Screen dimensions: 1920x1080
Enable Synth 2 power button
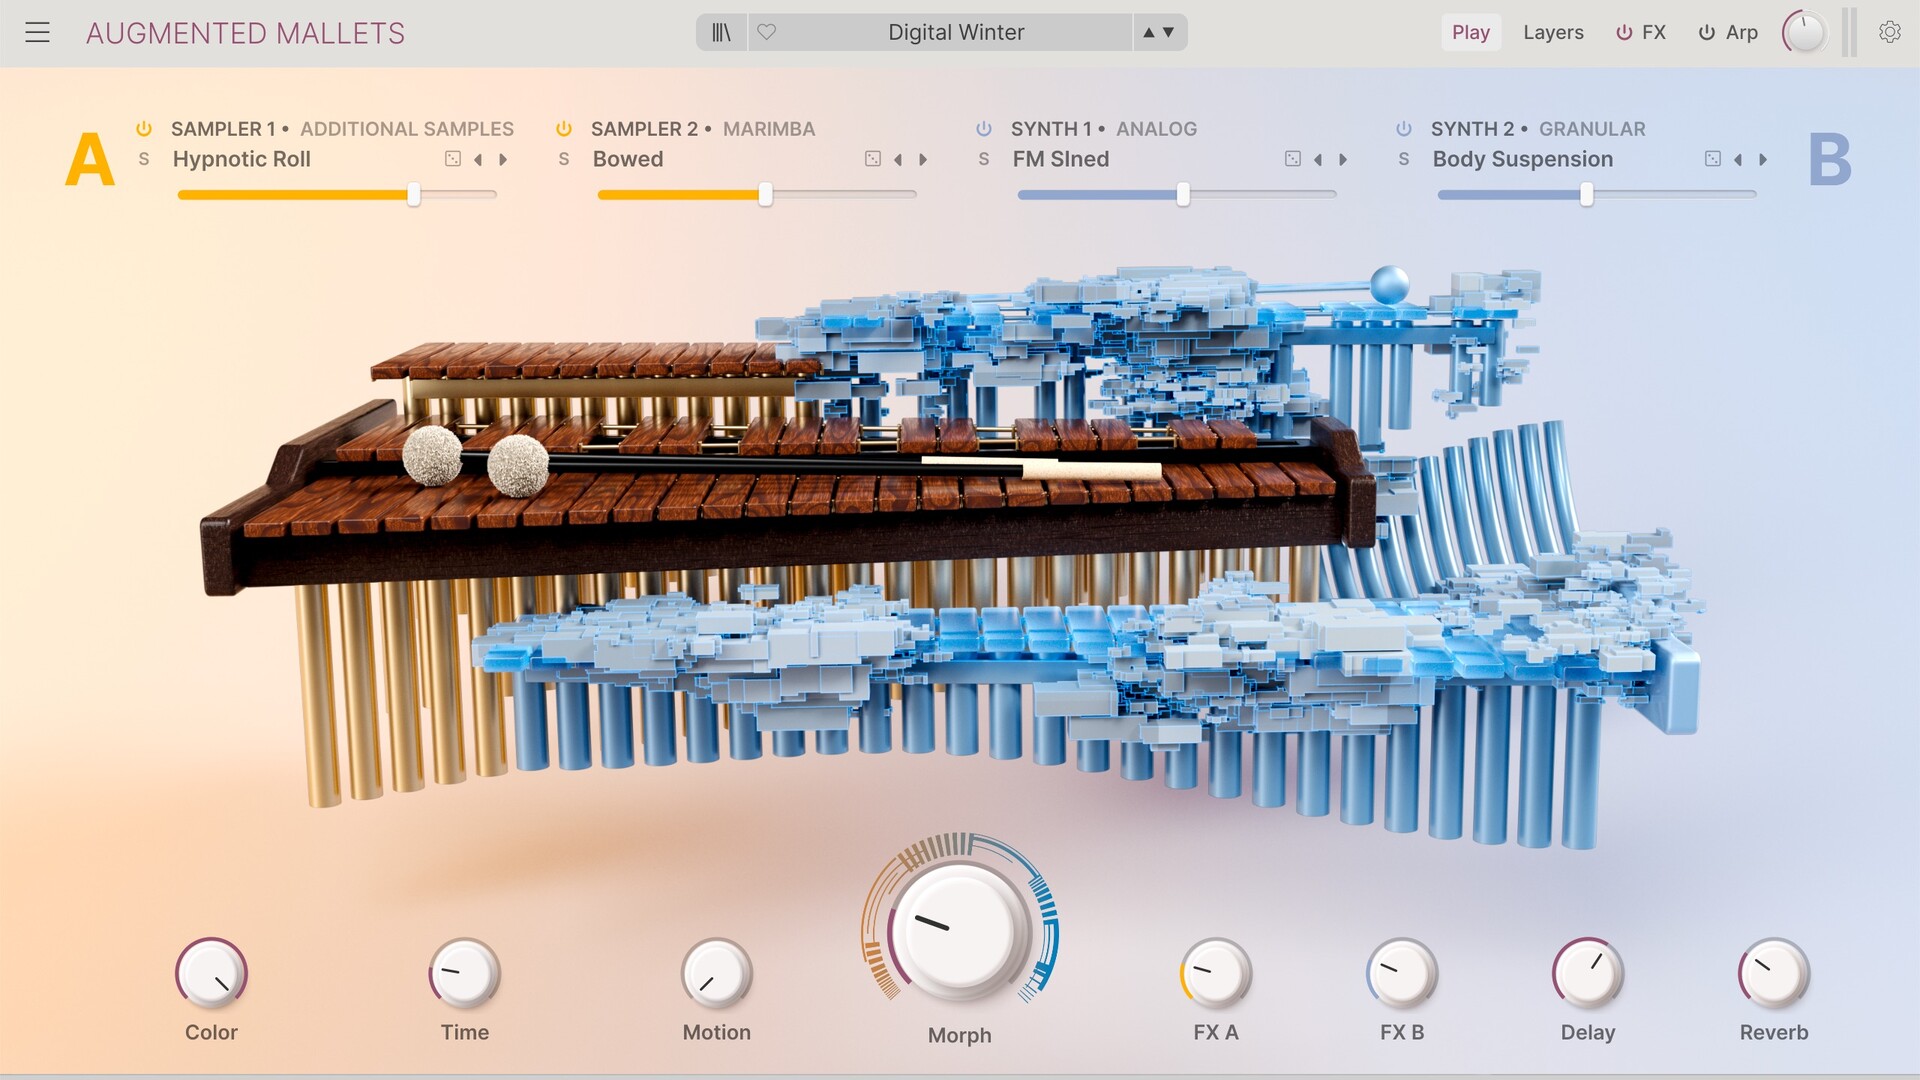click(1404, 129)
